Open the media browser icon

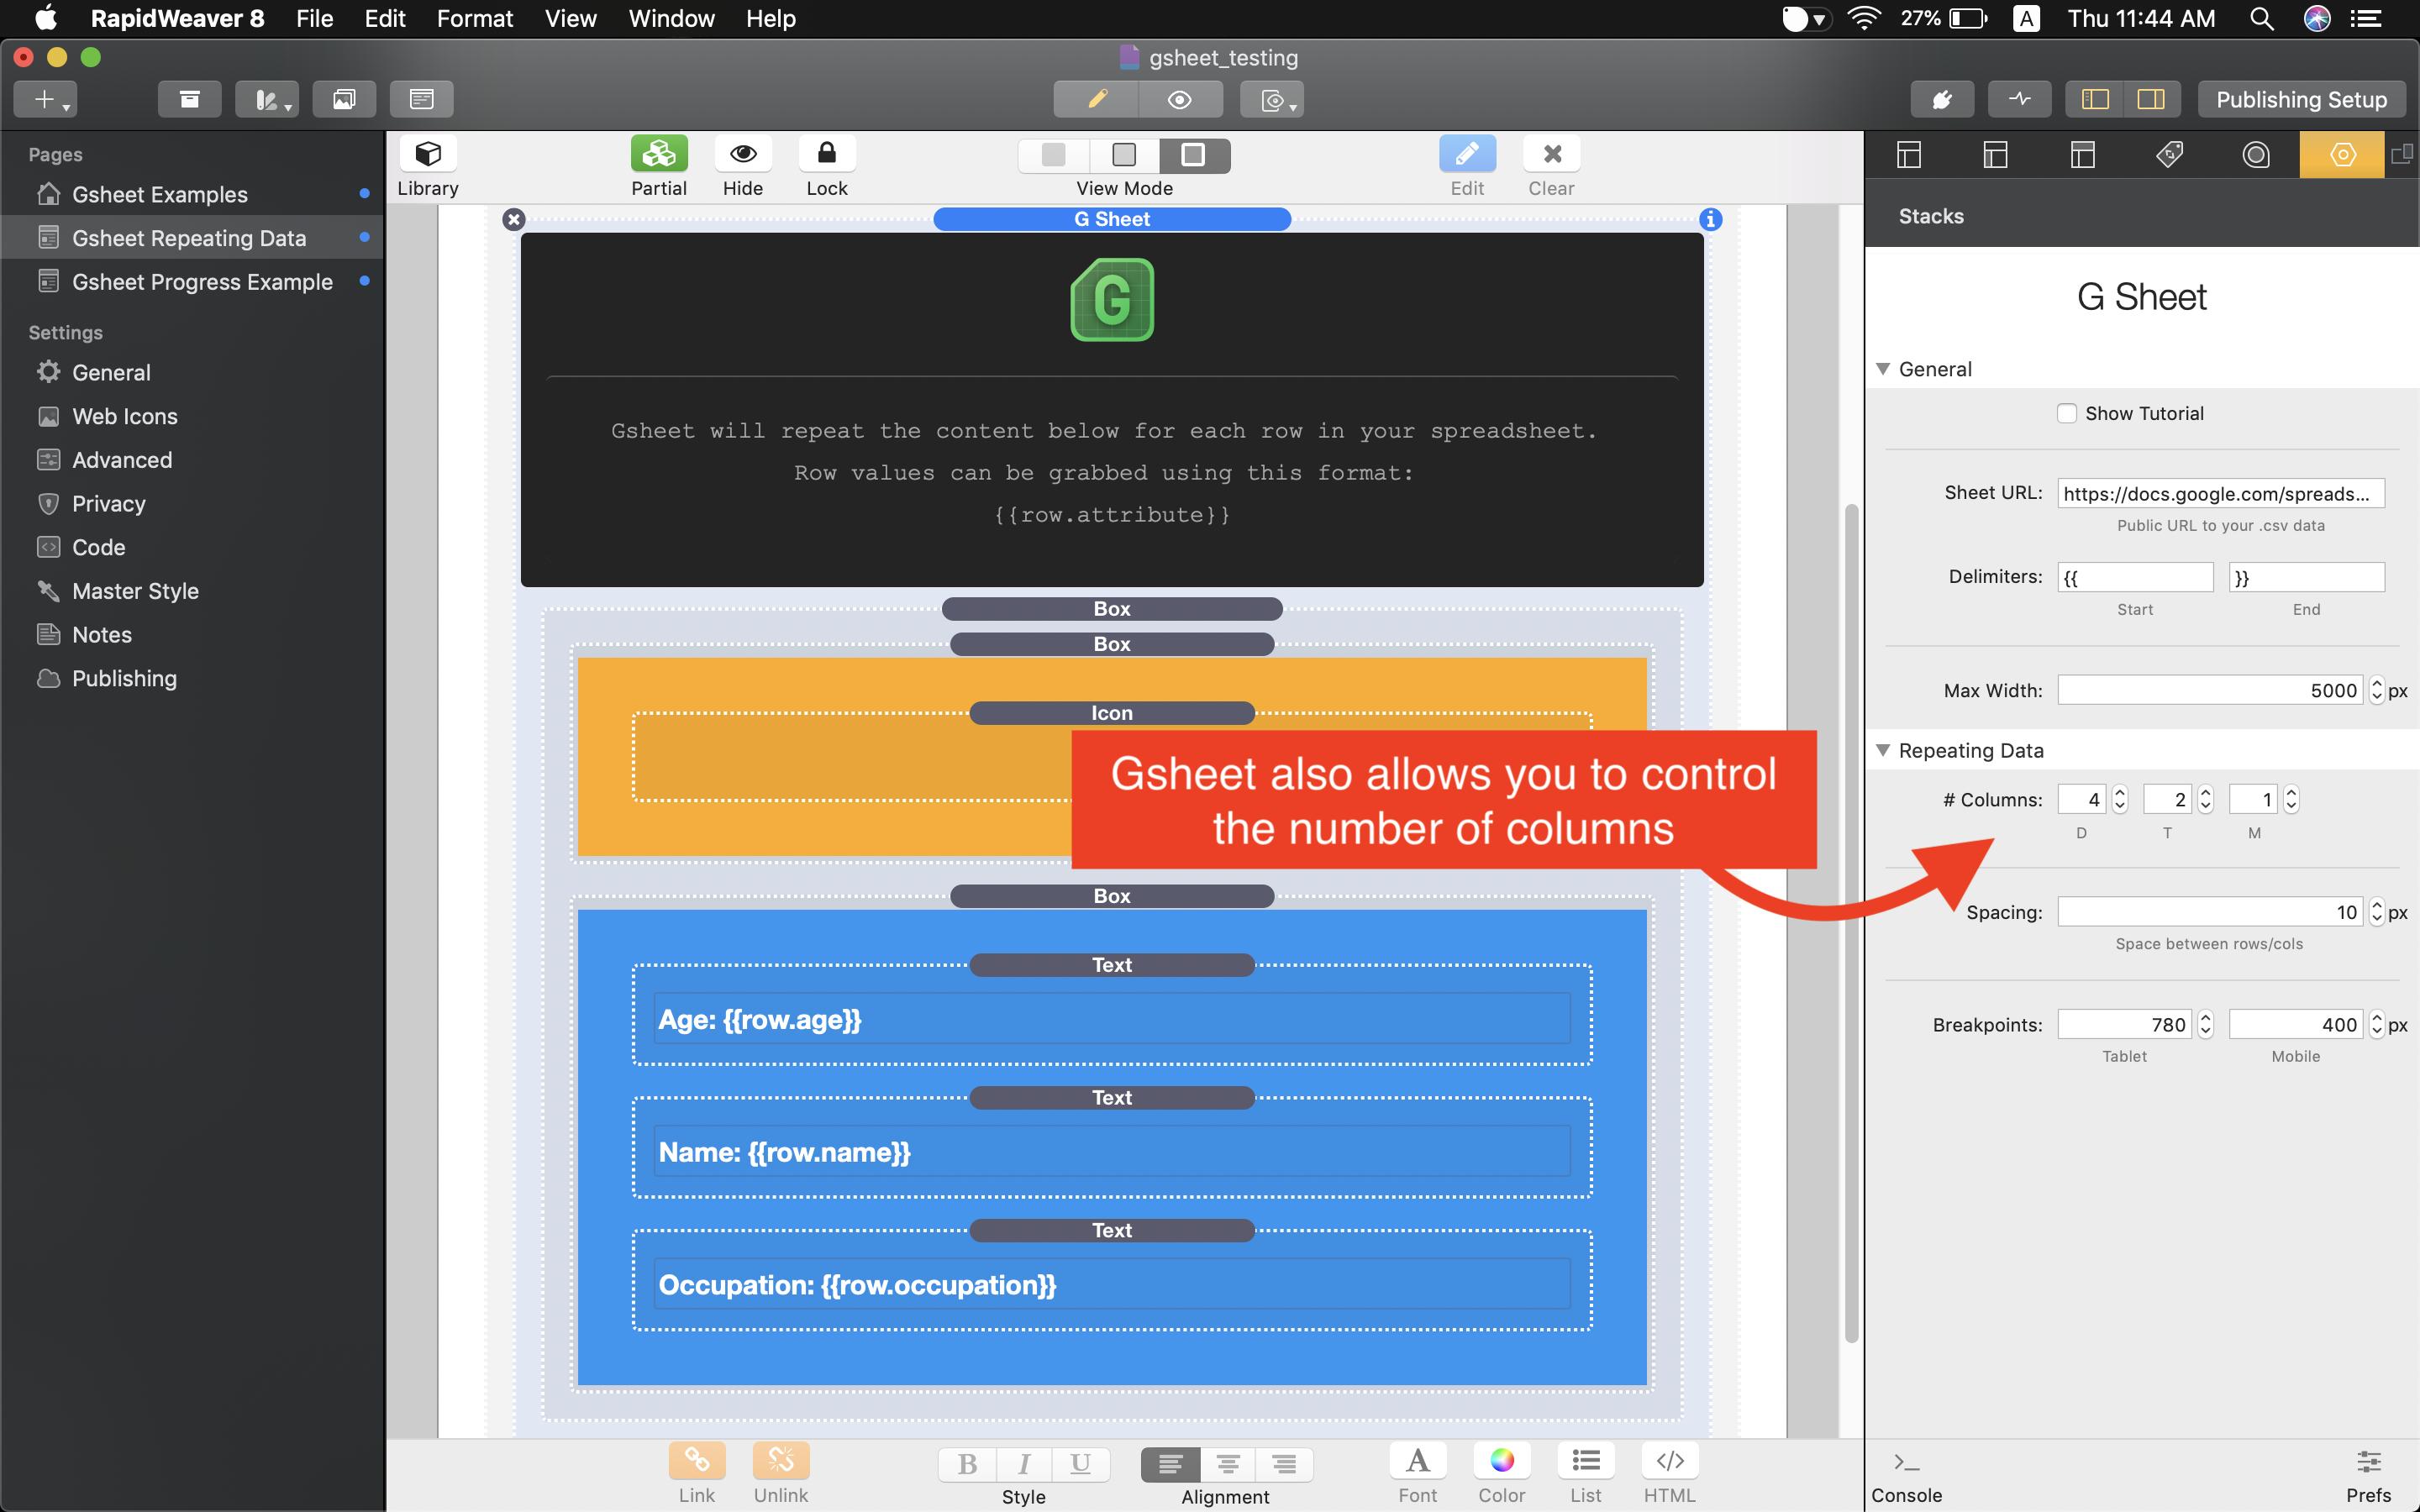point(344,99)
